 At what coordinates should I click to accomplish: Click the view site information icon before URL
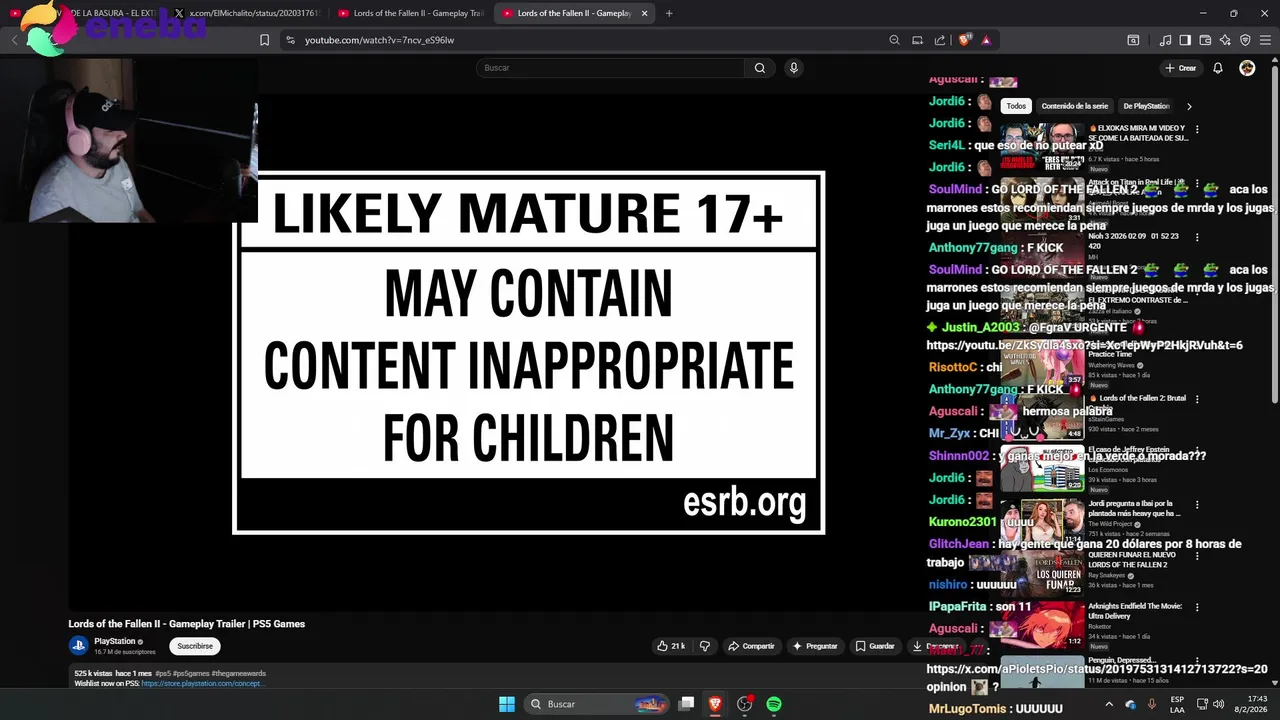click(x=290, y=40)
